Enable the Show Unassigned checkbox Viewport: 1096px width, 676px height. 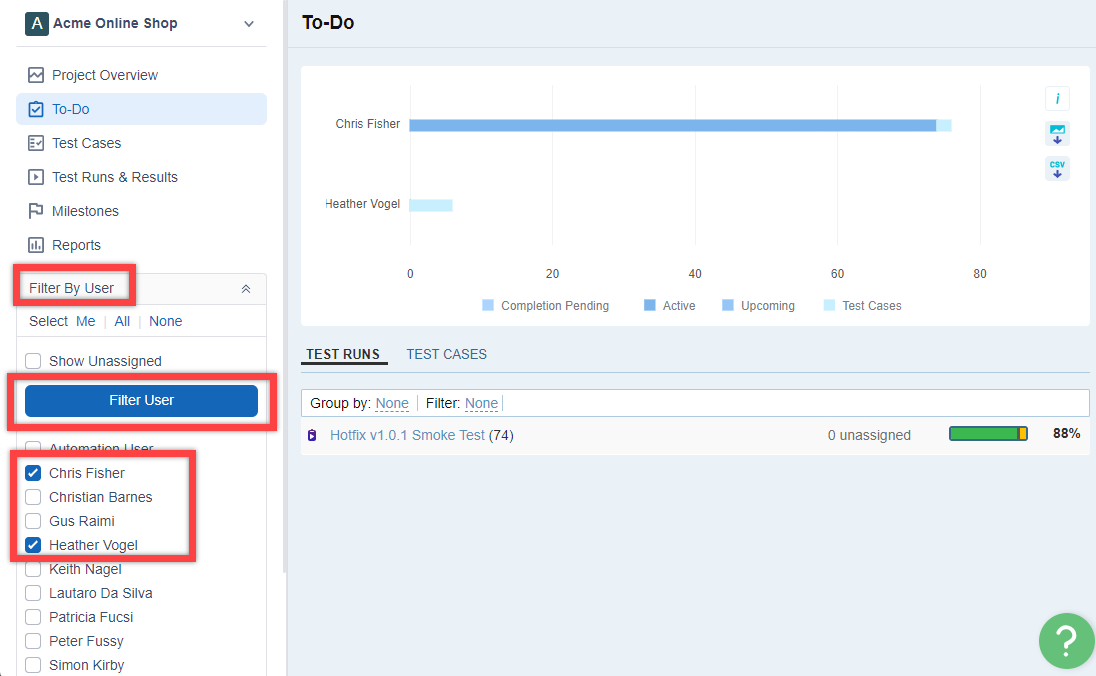33,361
